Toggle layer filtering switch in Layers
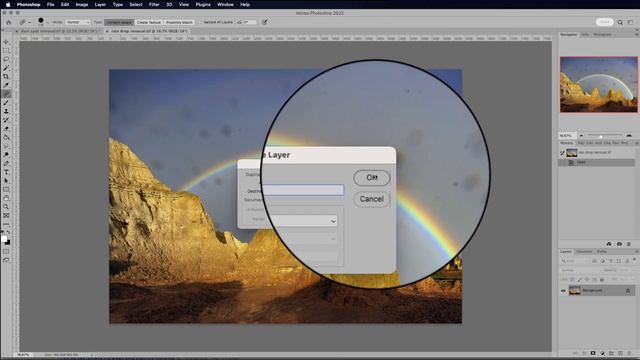 (634, 260)
